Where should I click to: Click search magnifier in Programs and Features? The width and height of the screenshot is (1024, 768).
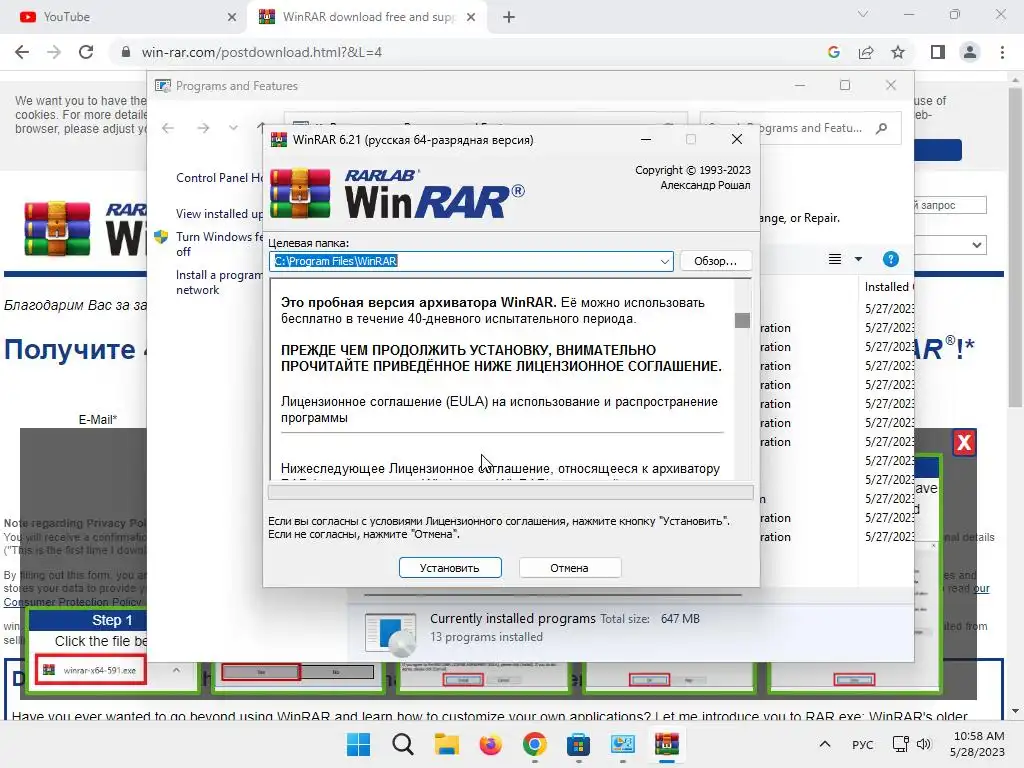pyautogui.click(x=882, y=128)
